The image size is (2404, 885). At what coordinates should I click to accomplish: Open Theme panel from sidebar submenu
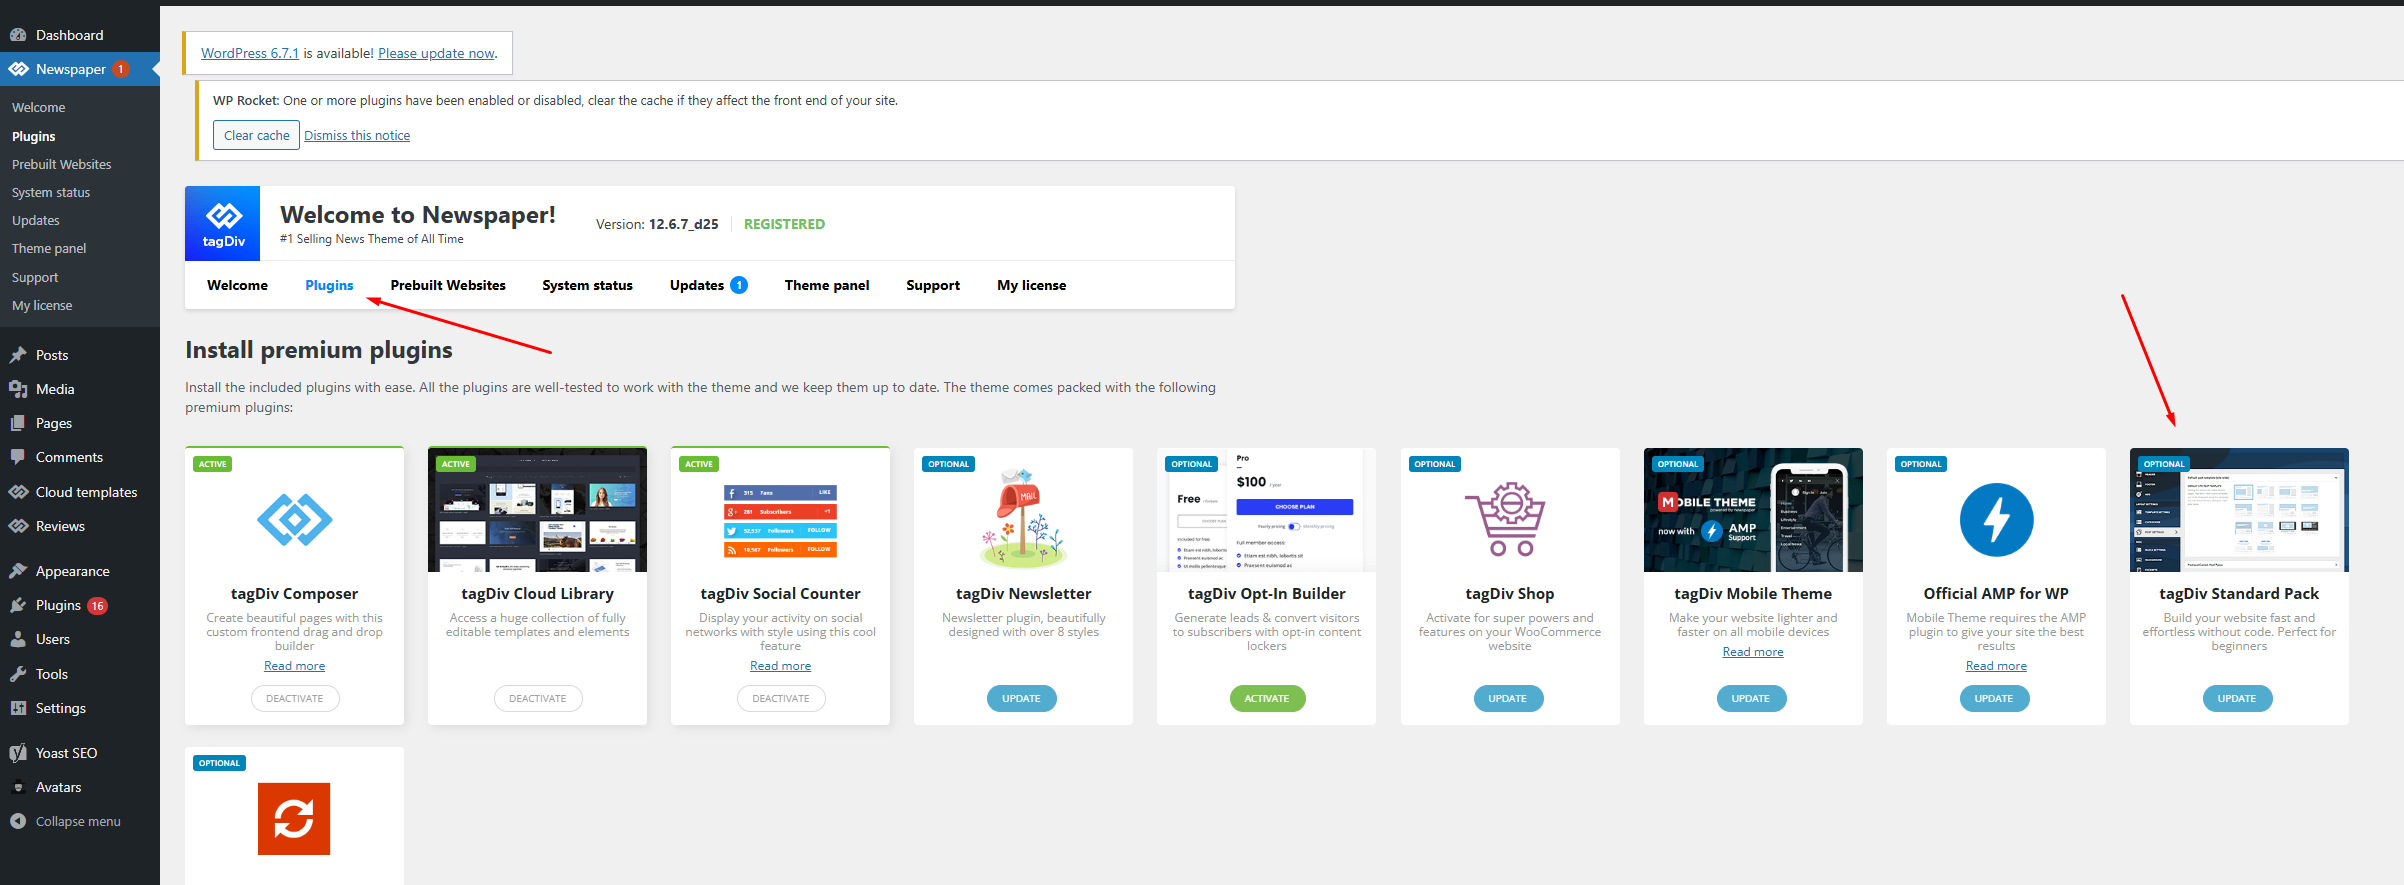coord(49,248)
